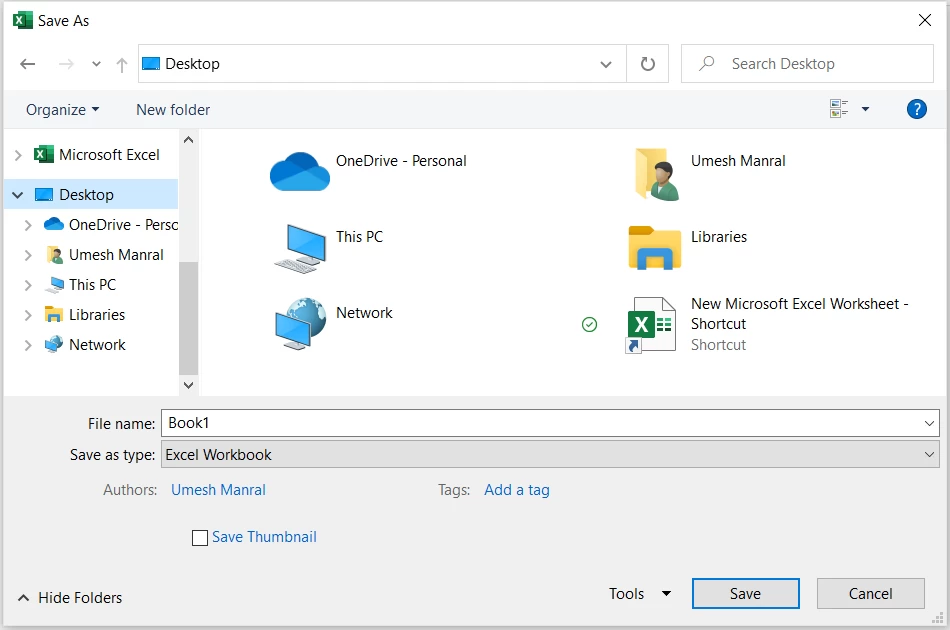The image size is (950, 630).
Task: Select the This PC computer icon
Action: pos(300,248)
